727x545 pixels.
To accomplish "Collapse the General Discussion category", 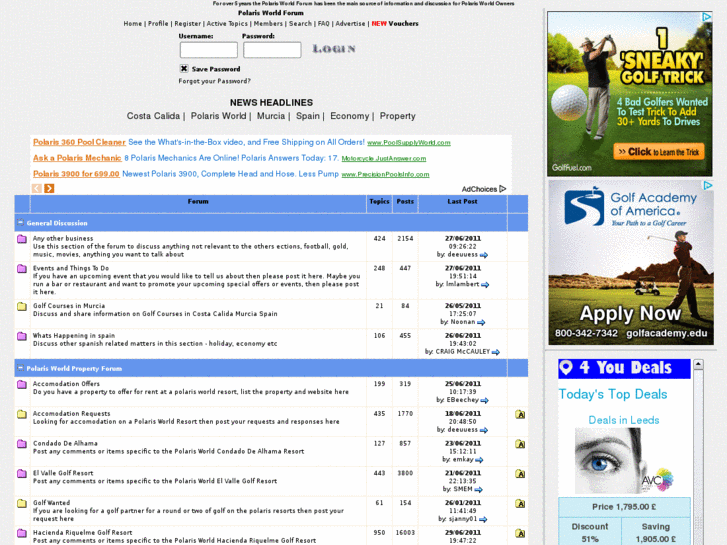I will pyautogui.click(x=20, y=223).
